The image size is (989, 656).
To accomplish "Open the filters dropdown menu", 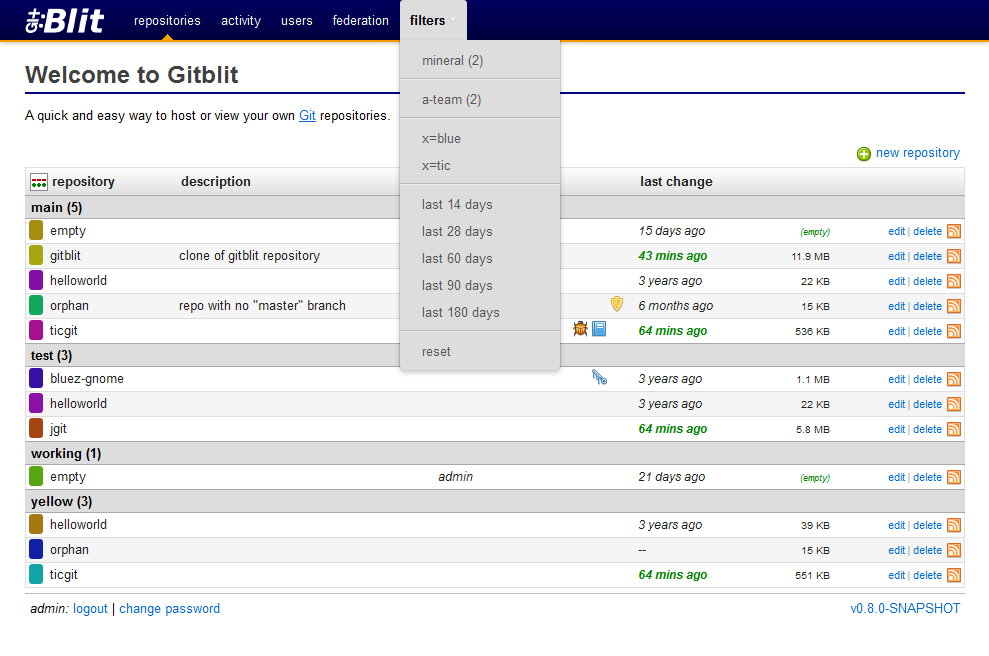I will pyautogui.click(x=433, y=21).
